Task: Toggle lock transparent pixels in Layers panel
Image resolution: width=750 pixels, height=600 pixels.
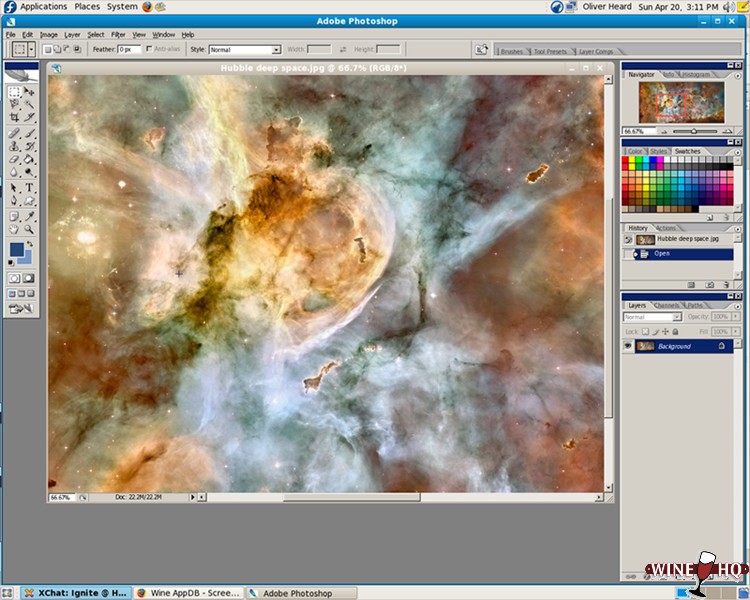Action: click(645, 331)
